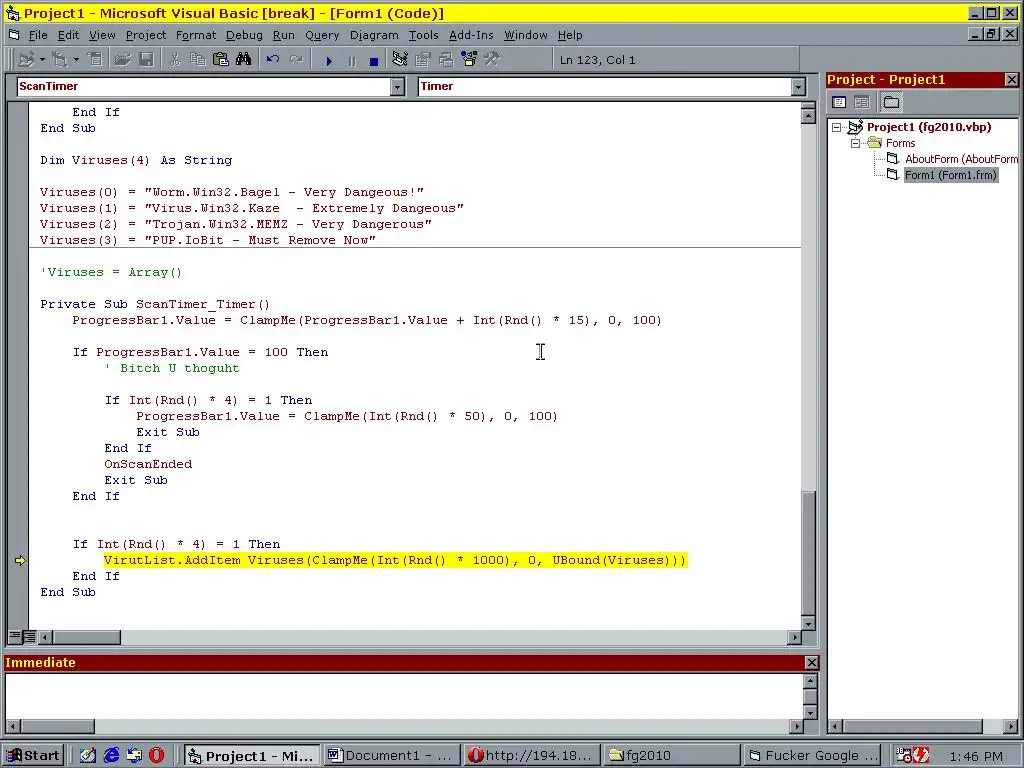Click View Object in the Project panel
This screenshot has height=768, width=1024.
(x=862, y=102)
